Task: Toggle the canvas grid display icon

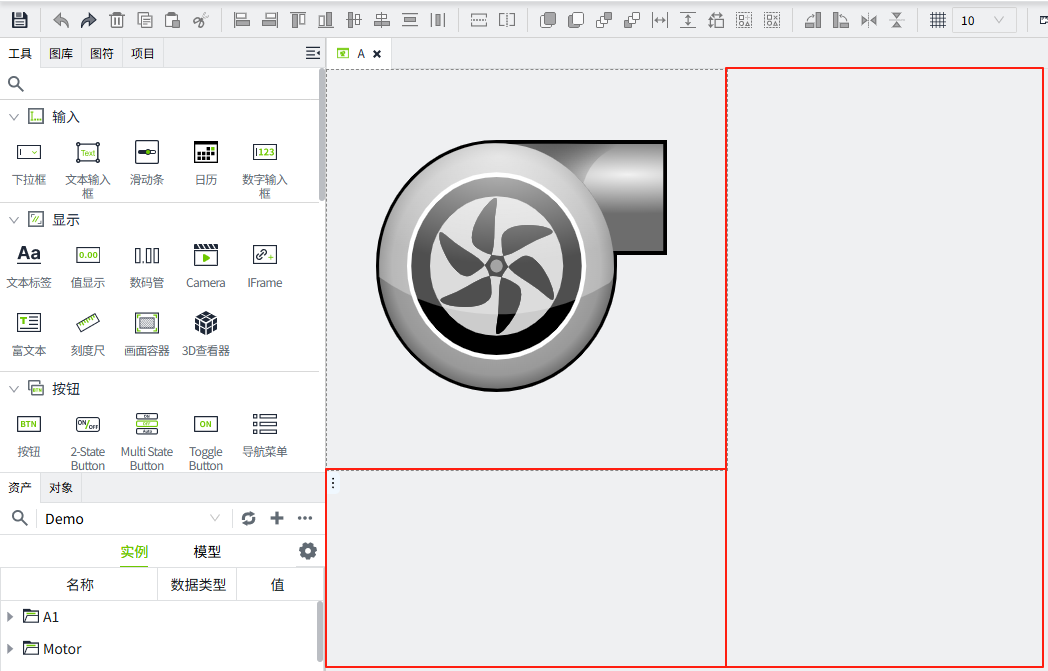Action: tap(937, 20)
